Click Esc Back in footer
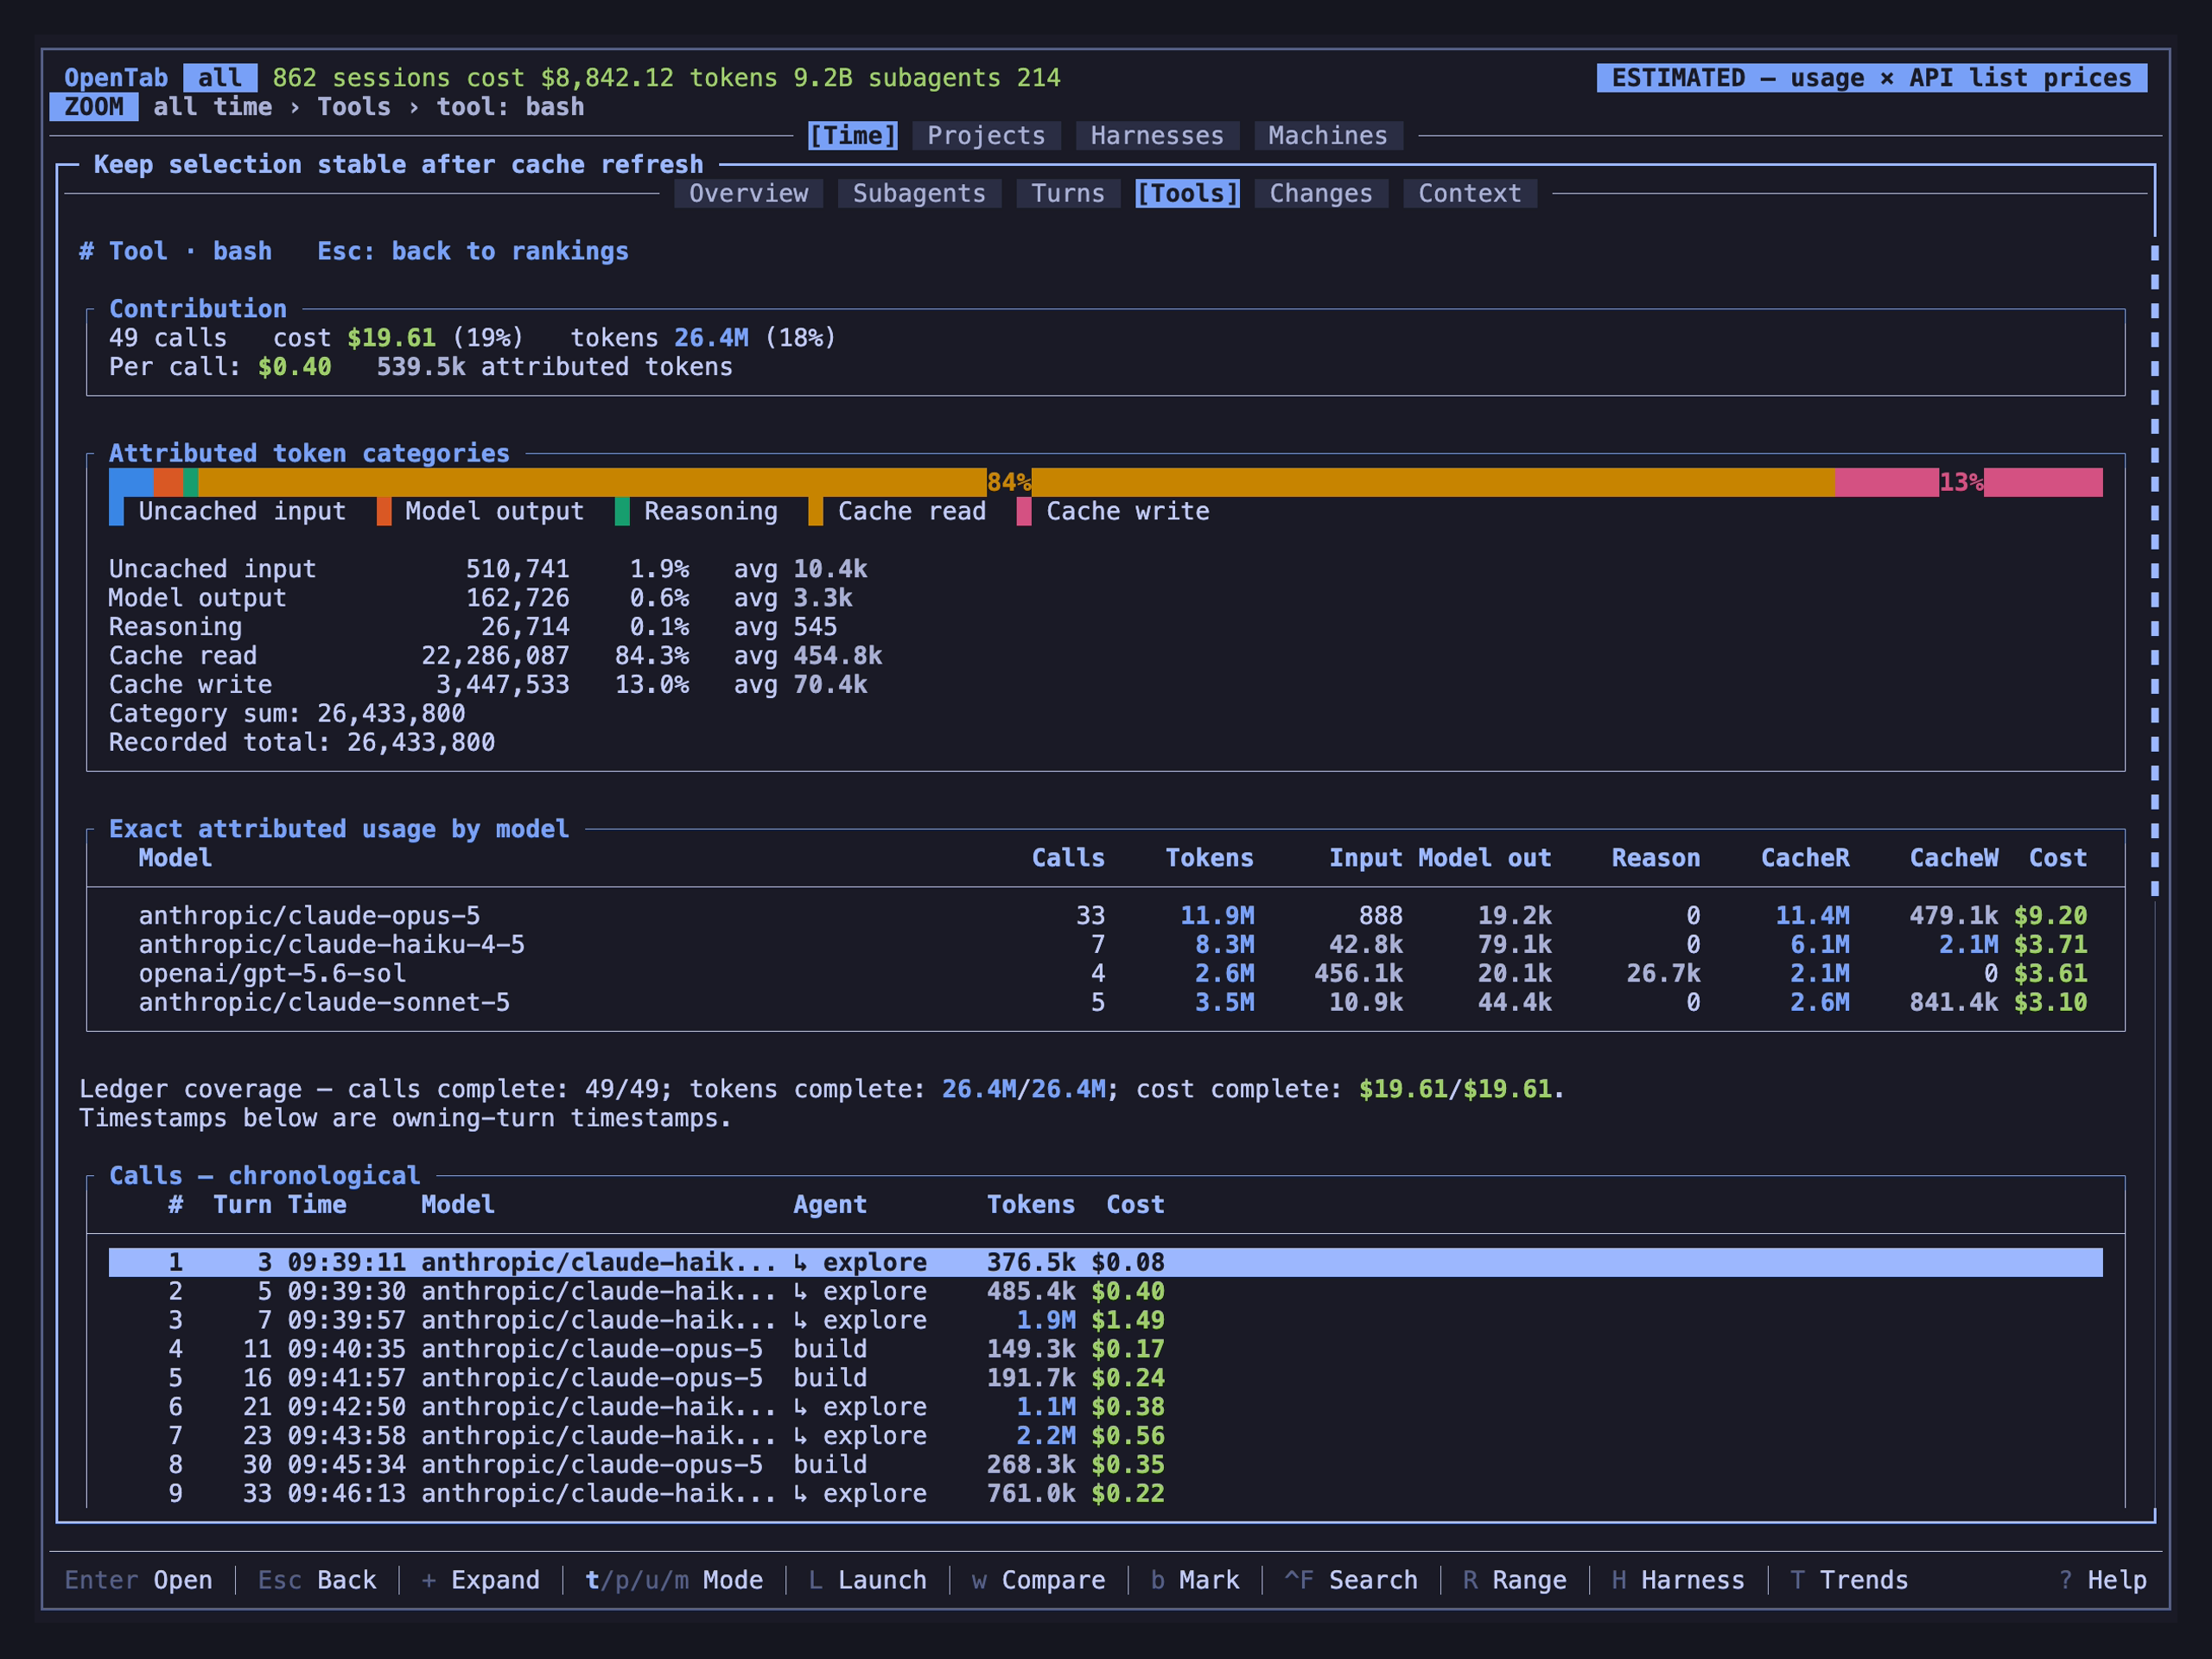The height and width of the screenshot is (1659, 2212). 317,1580
